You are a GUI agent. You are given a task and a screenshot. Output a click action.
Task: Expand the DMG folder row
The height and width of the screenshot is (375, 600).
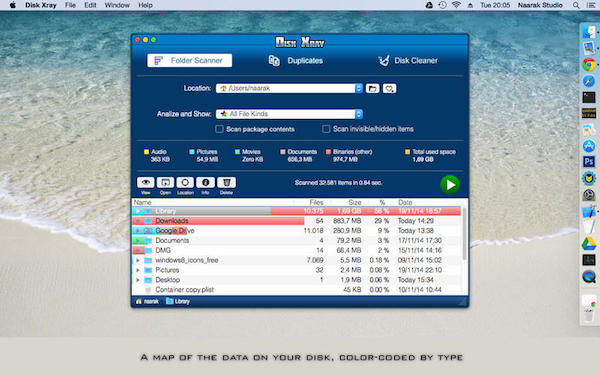(x=138, y=251)
